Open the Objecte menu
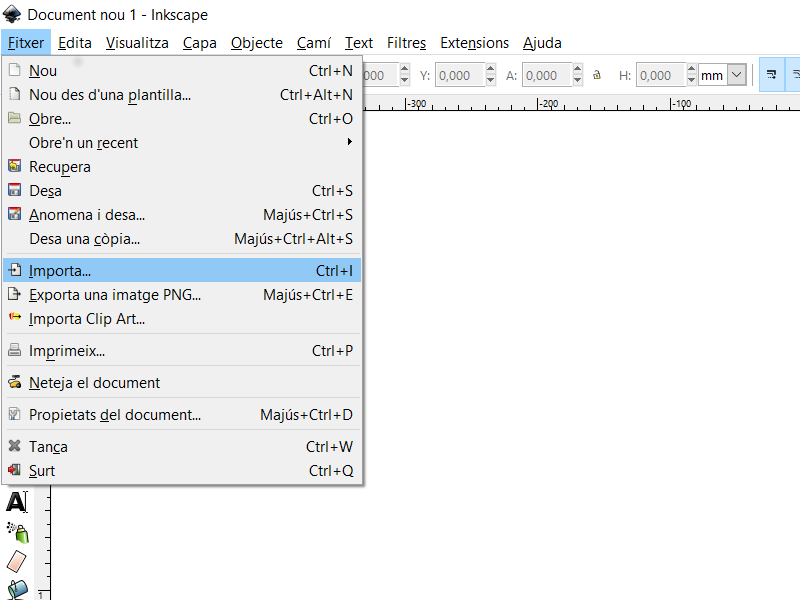The height and width of the screenshot is (600, 800). 257,43
